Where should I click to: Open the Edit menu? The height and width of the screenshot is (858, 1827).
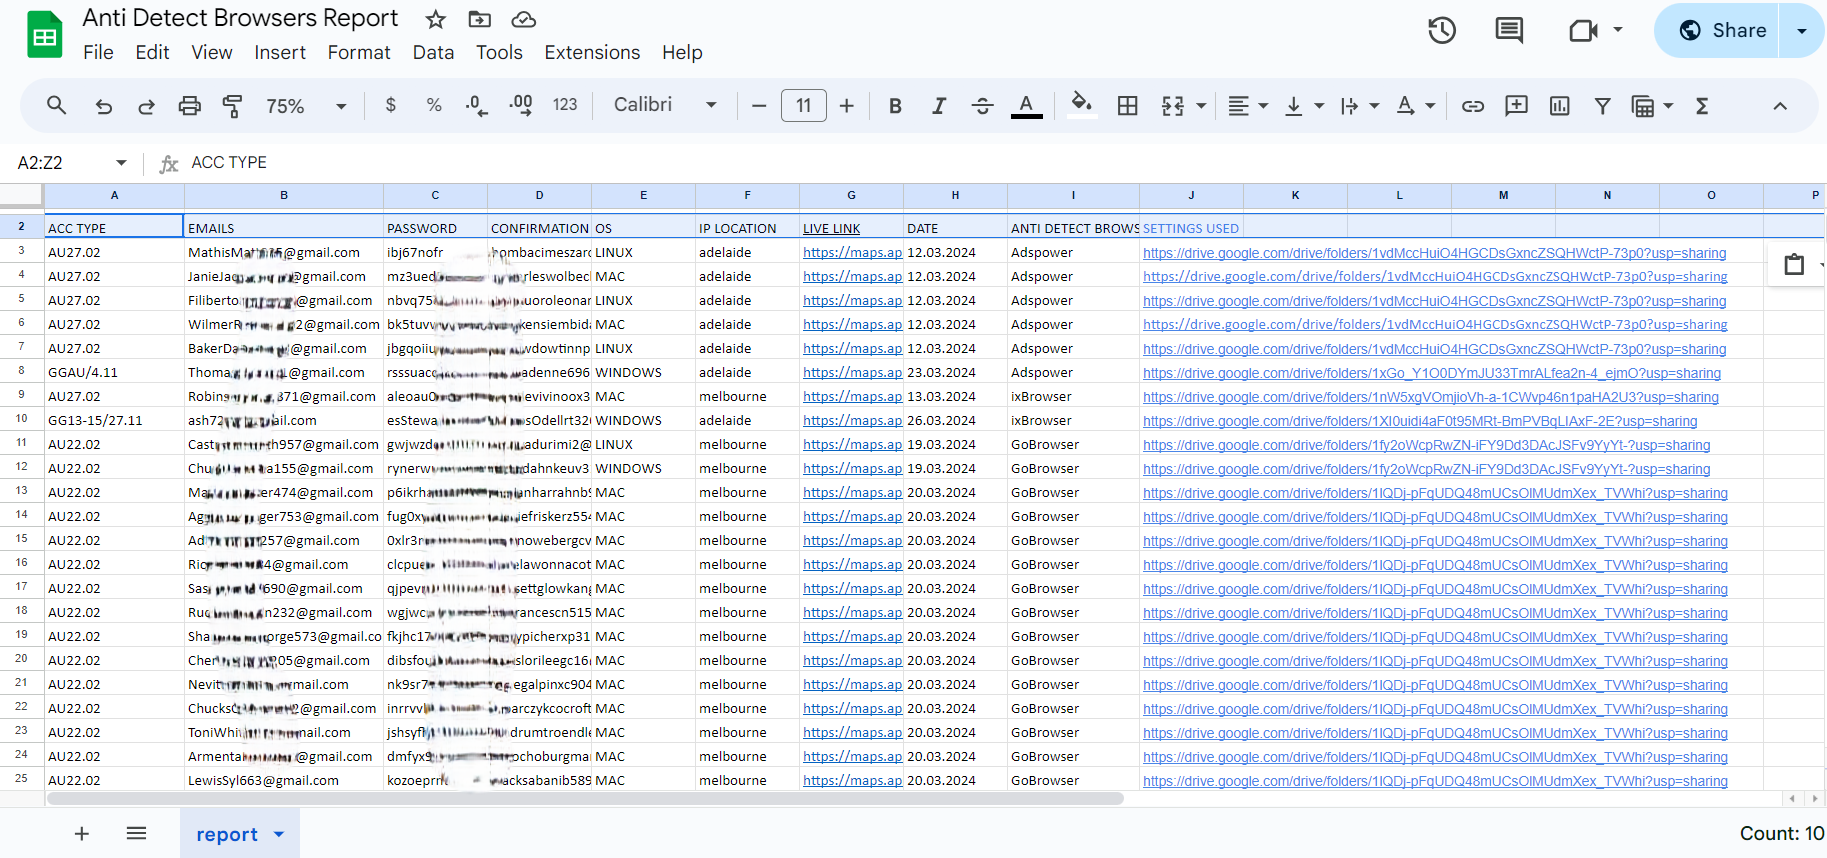click(x=152, y=52)
